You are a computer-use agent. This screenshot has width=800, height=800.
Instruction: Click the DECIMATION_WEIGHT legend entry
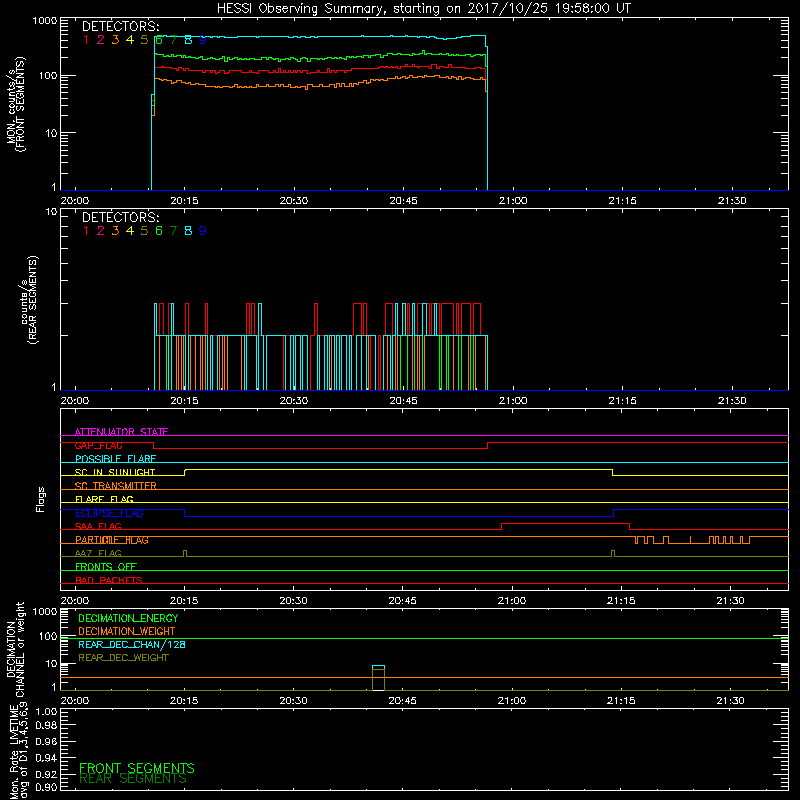pyautogui.click(x=127, y=632)
